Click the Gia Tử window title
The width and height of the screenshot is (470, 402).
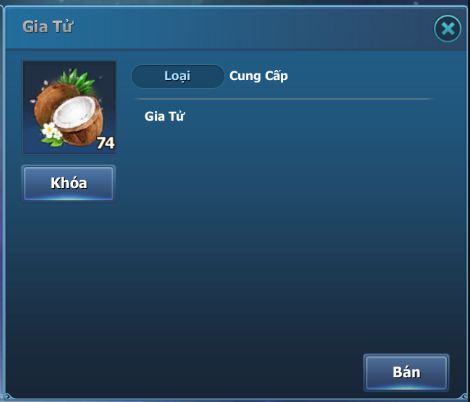48,27
